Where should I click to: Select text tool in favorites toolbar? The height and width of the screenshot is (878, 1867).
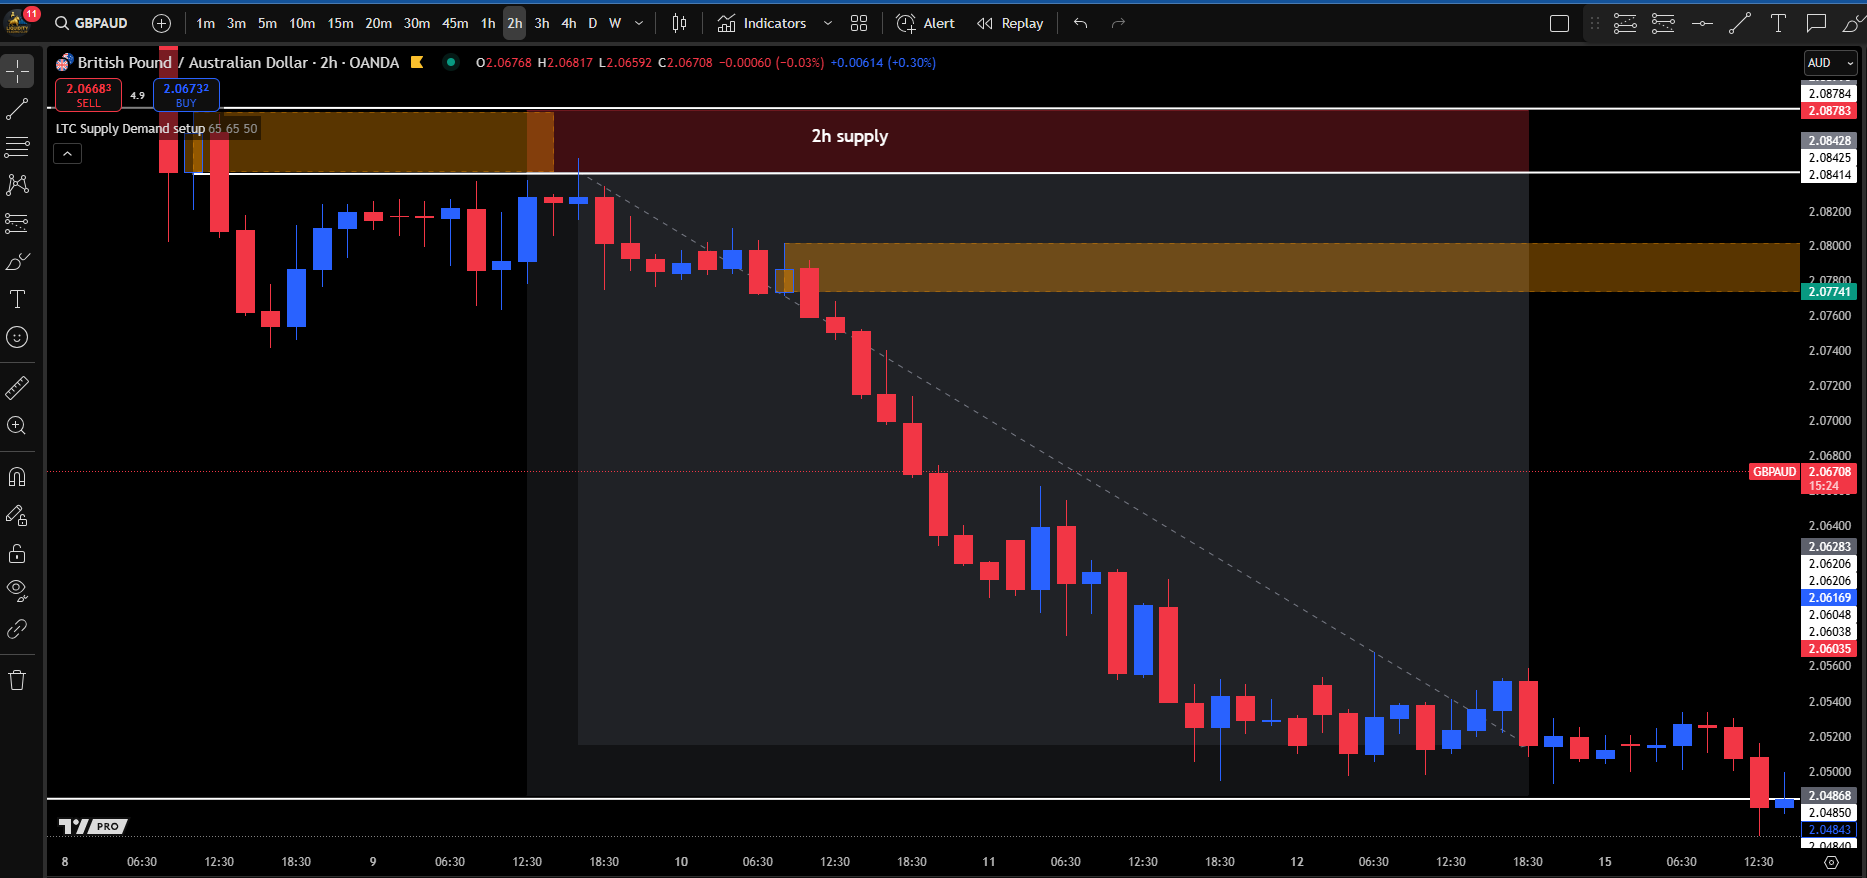pos(1778,23)
